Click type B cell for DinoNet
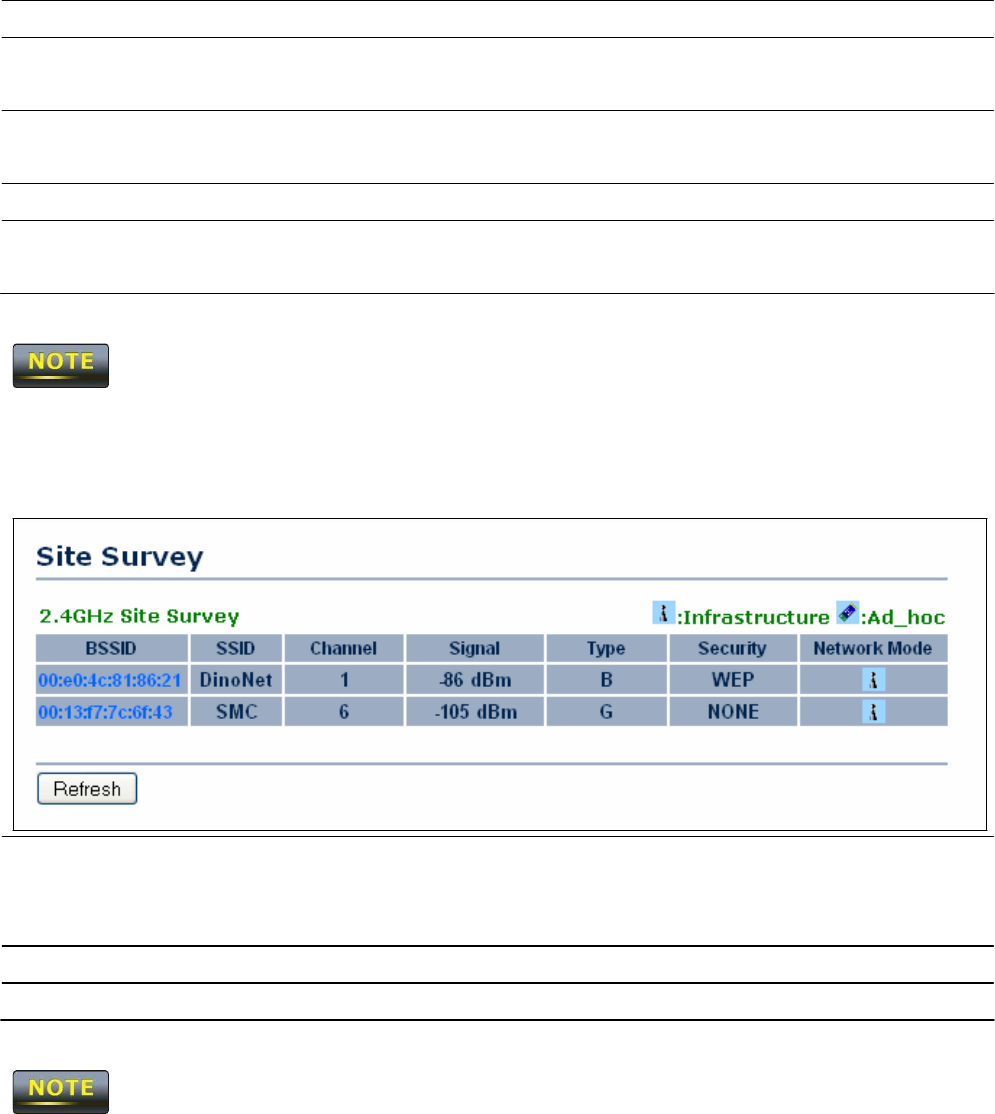Screen dimensions: 995x1114 click(606, 680)
